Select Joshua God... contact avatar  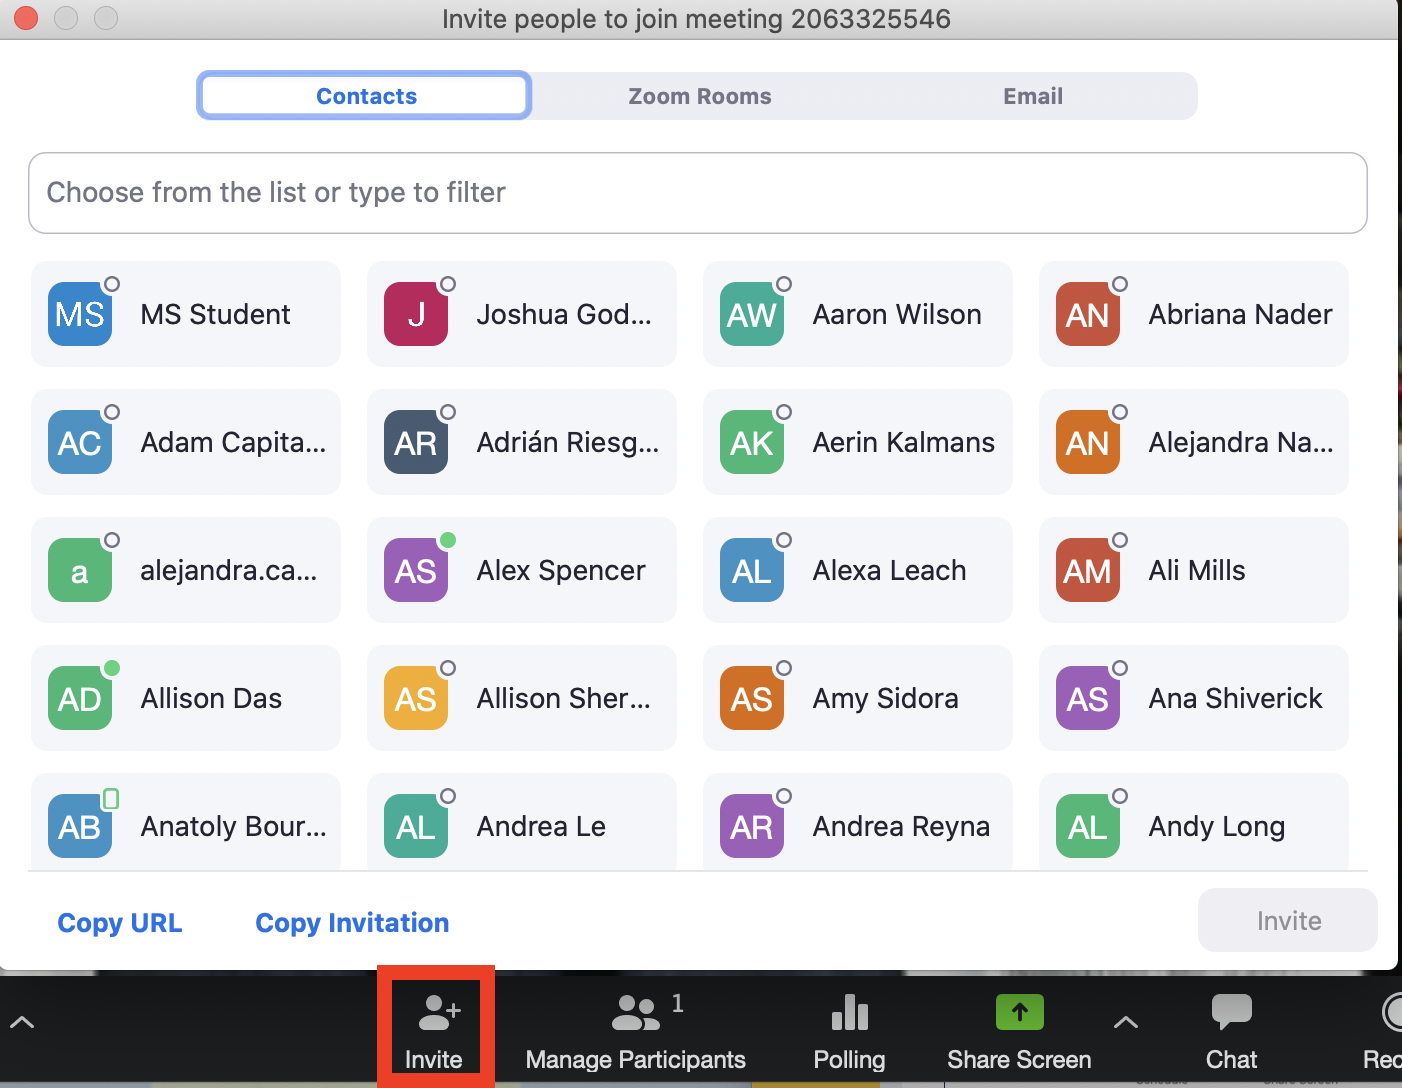(416, 314)
